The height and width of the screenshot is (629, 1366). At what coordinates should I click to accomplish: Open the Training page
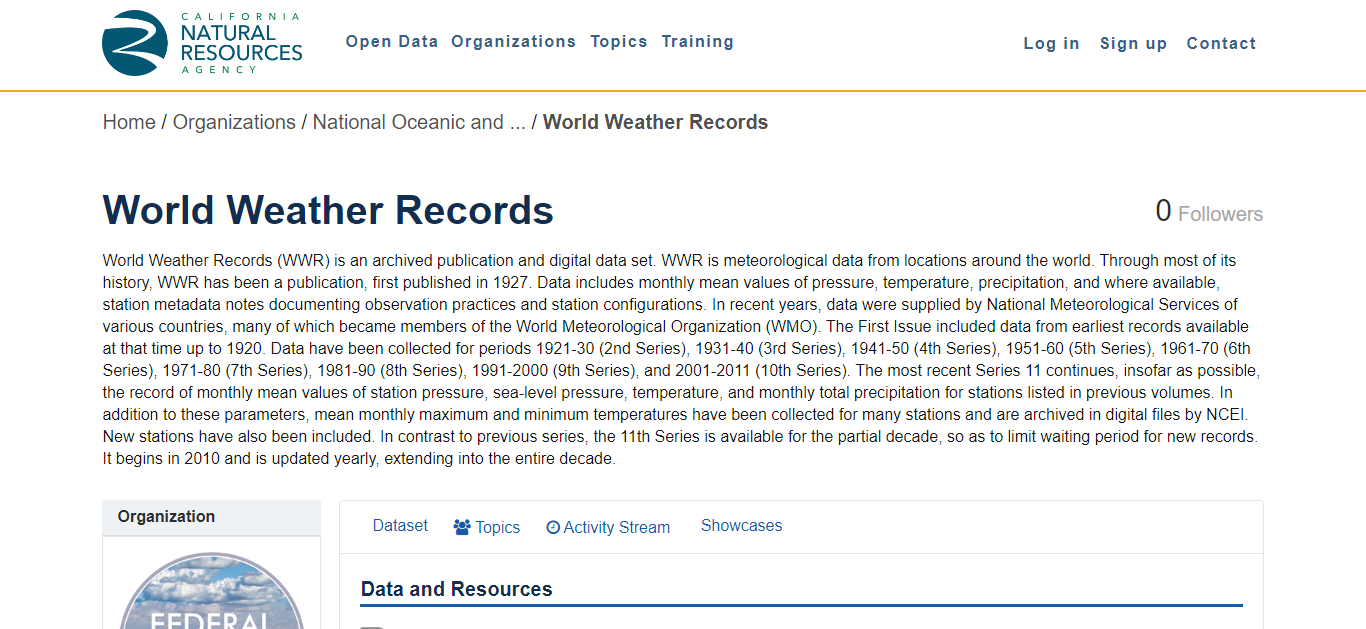point(697,42)
